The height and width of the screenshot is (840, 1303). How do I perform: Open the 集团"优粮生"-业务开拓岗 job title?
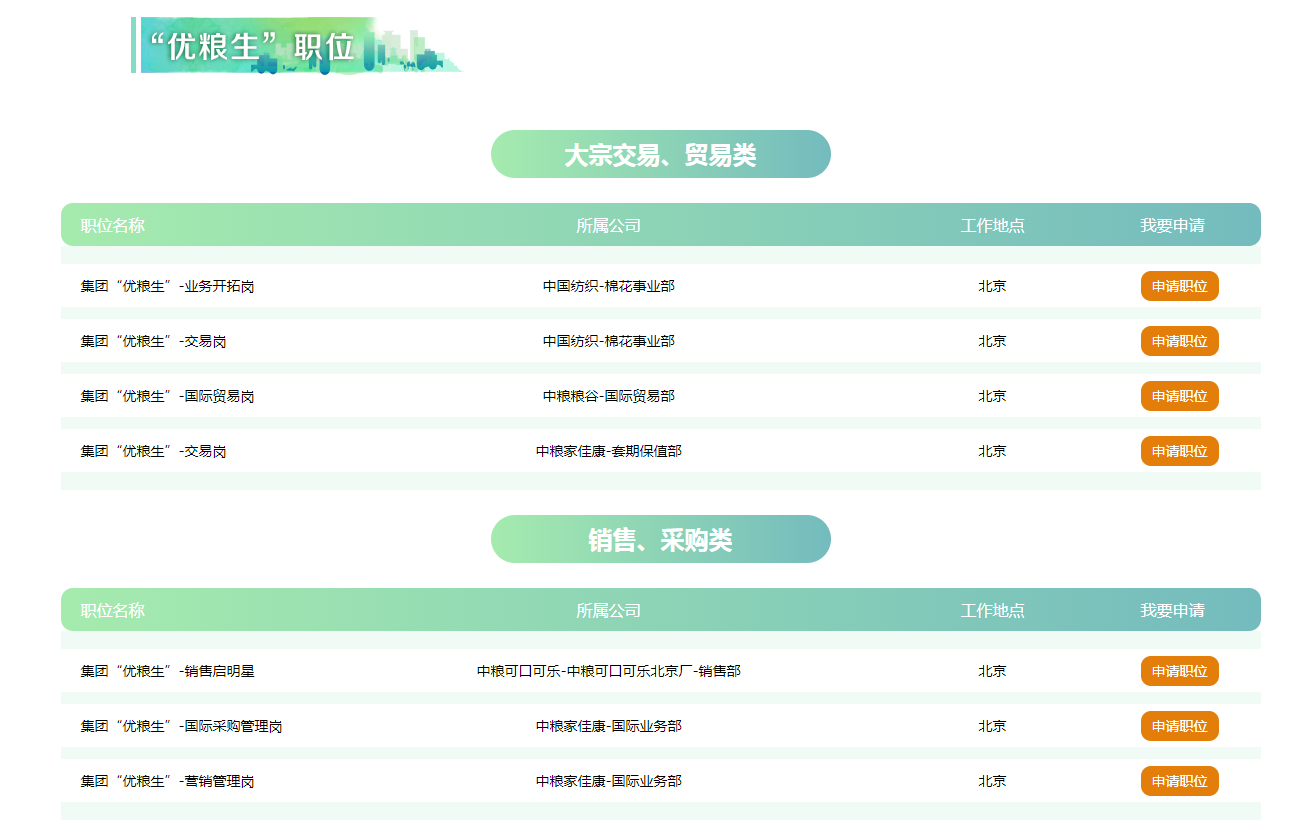coord(167,286)
